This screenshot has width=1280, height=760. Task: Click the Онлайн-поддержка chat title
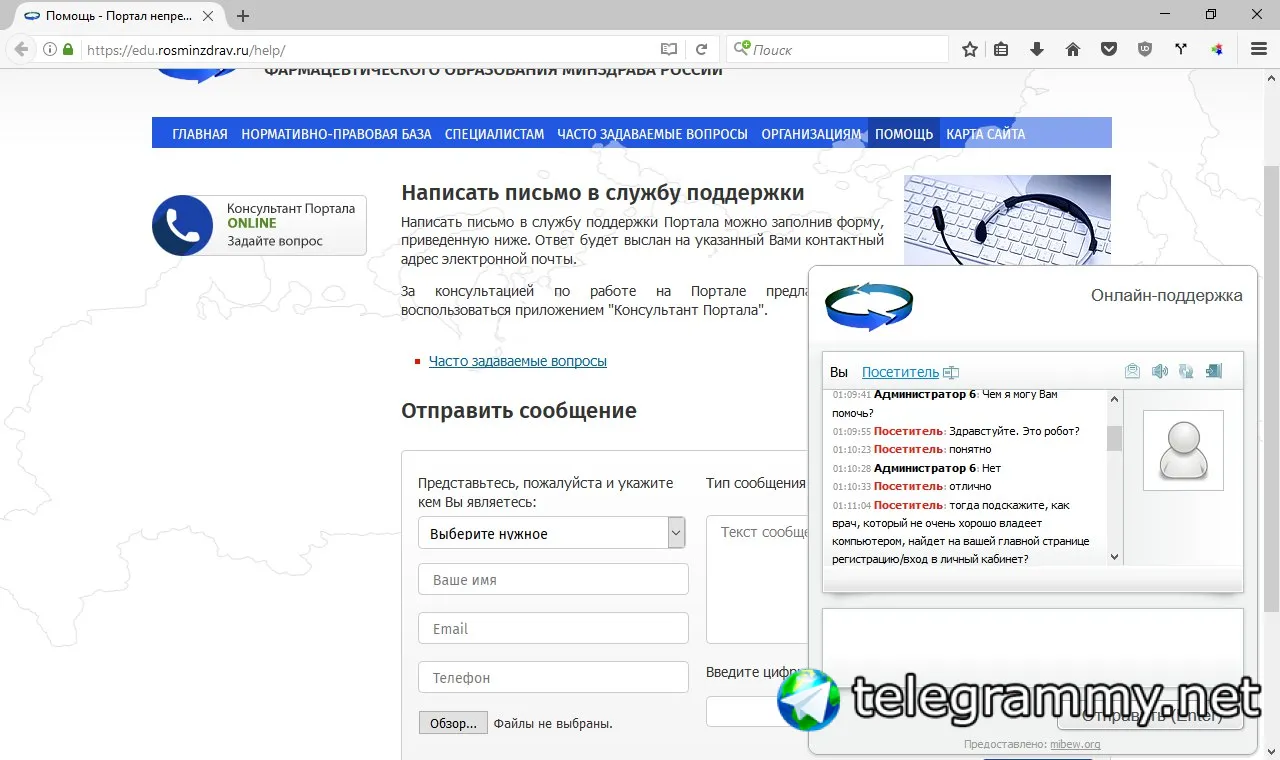click(x=1167, y=295)
